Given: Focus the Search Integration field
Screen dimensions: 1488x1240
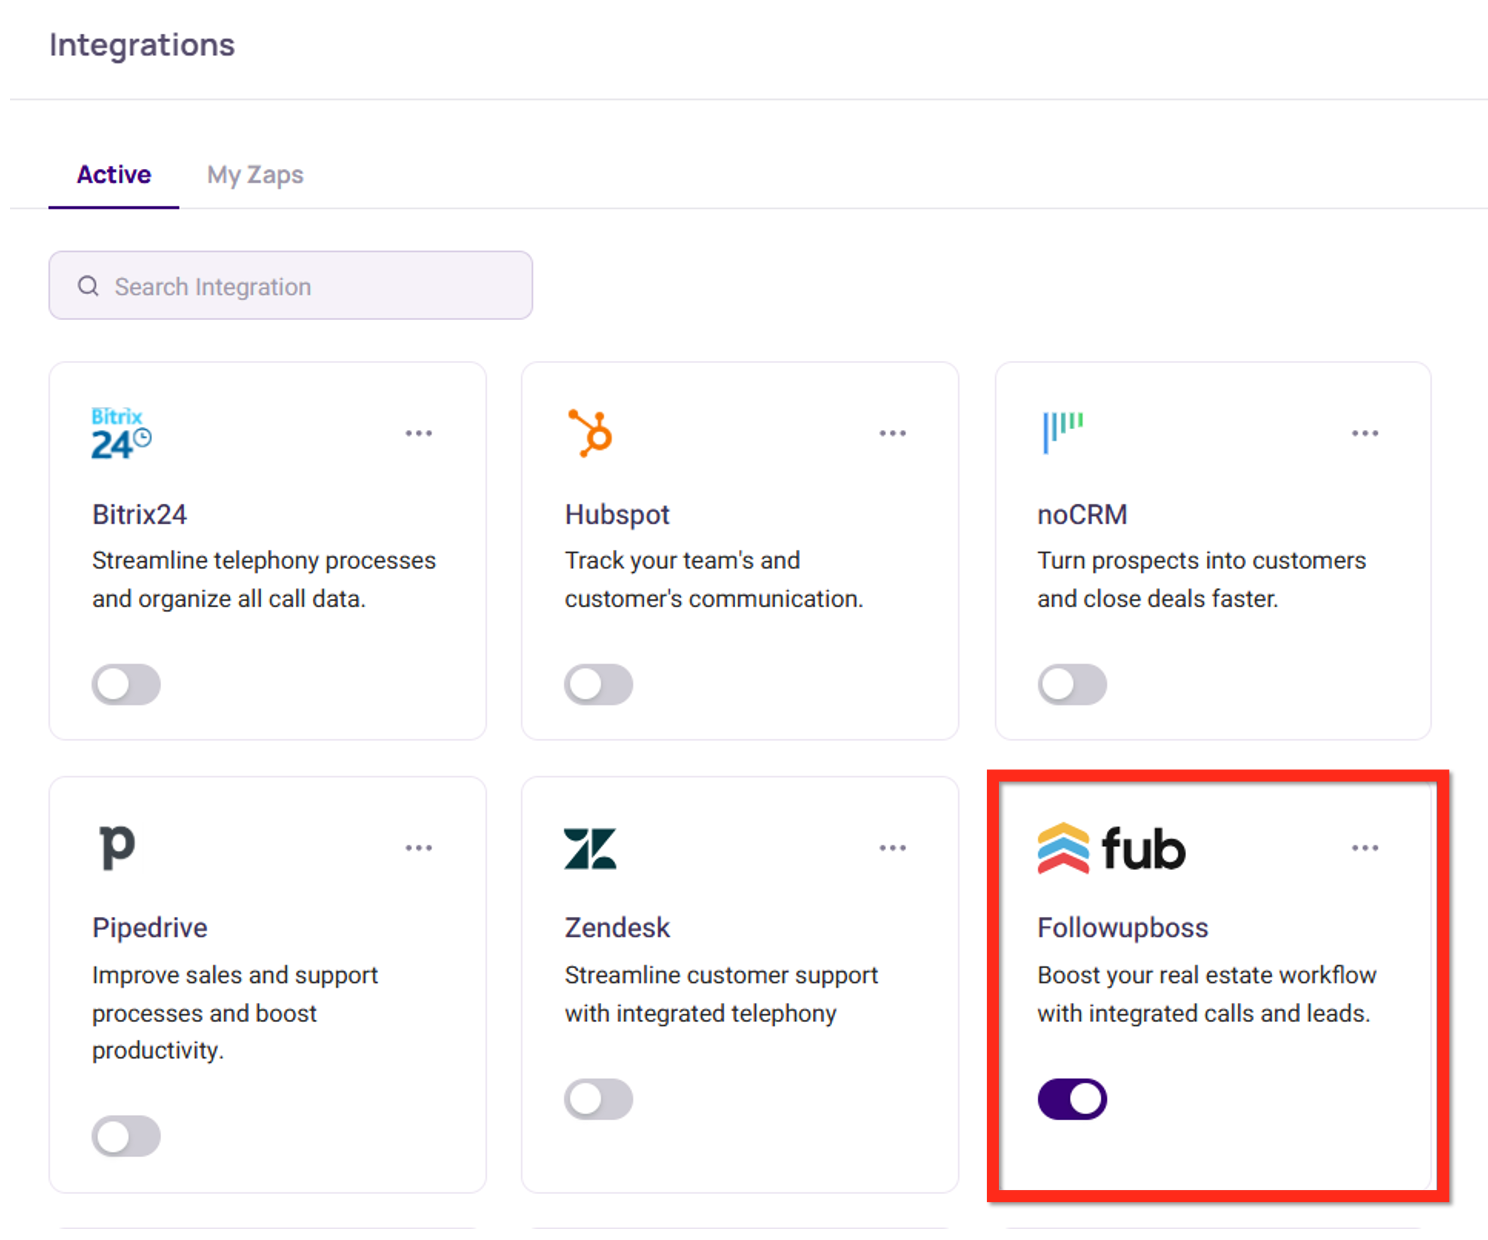Looking at the screenshot, I should click(x=291, y=285).
